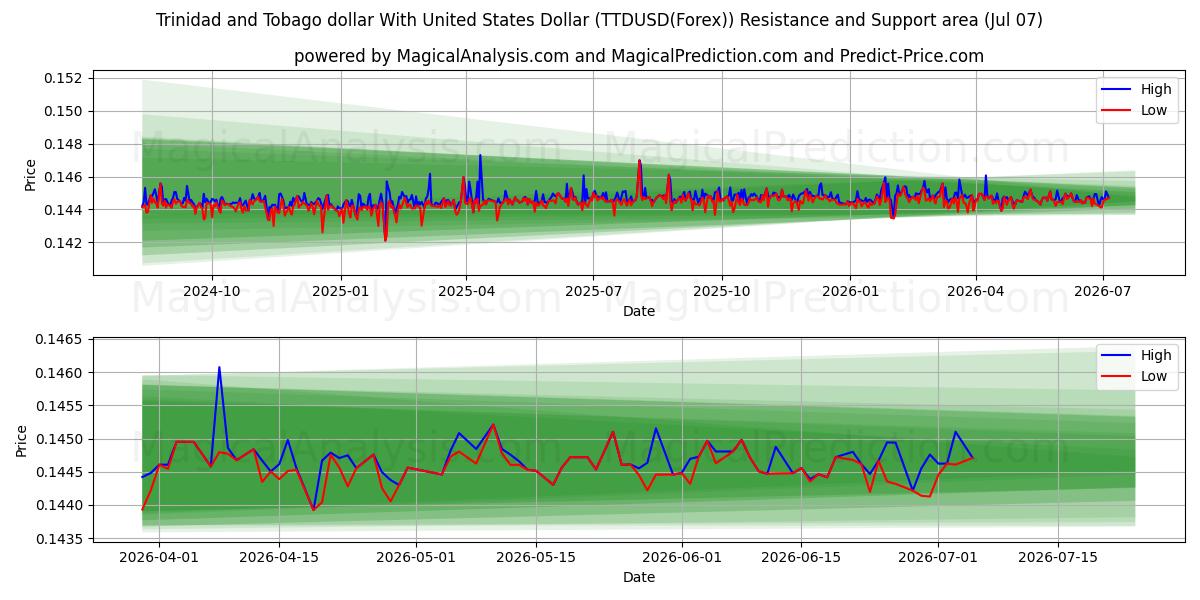Click the 0.152 y-axis label in top chart
Viewport: 1200px width, 600px height.
(64, 78)
